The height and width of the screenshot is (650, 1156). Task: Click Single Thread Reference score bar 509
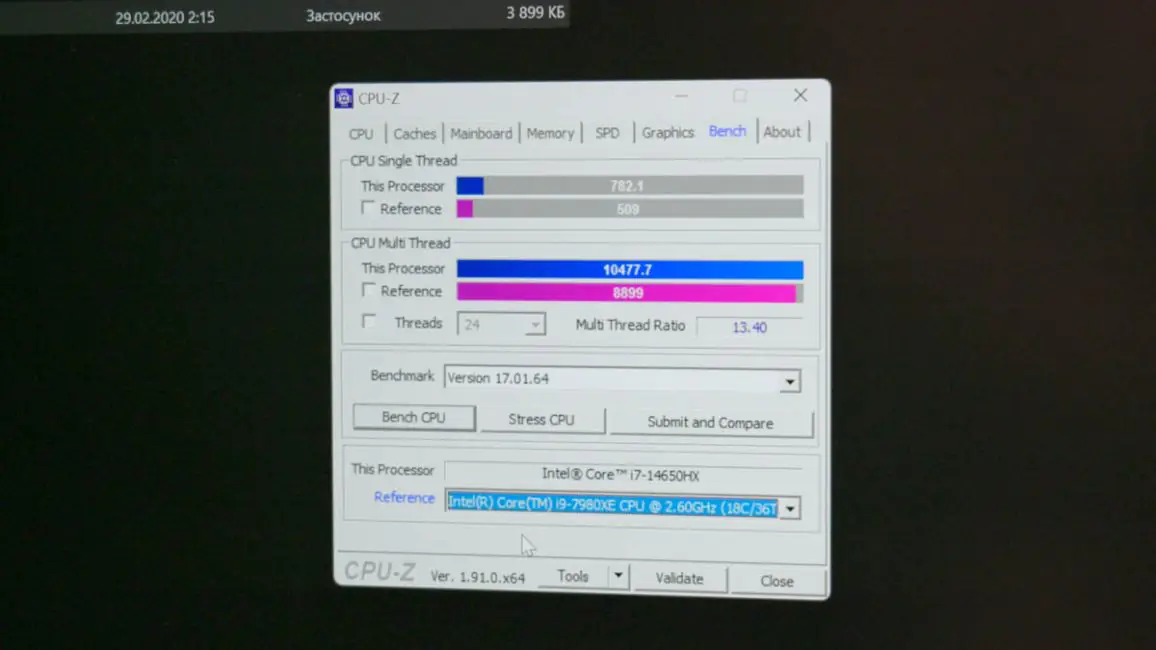pyautogui.click(x=630, y=209)
